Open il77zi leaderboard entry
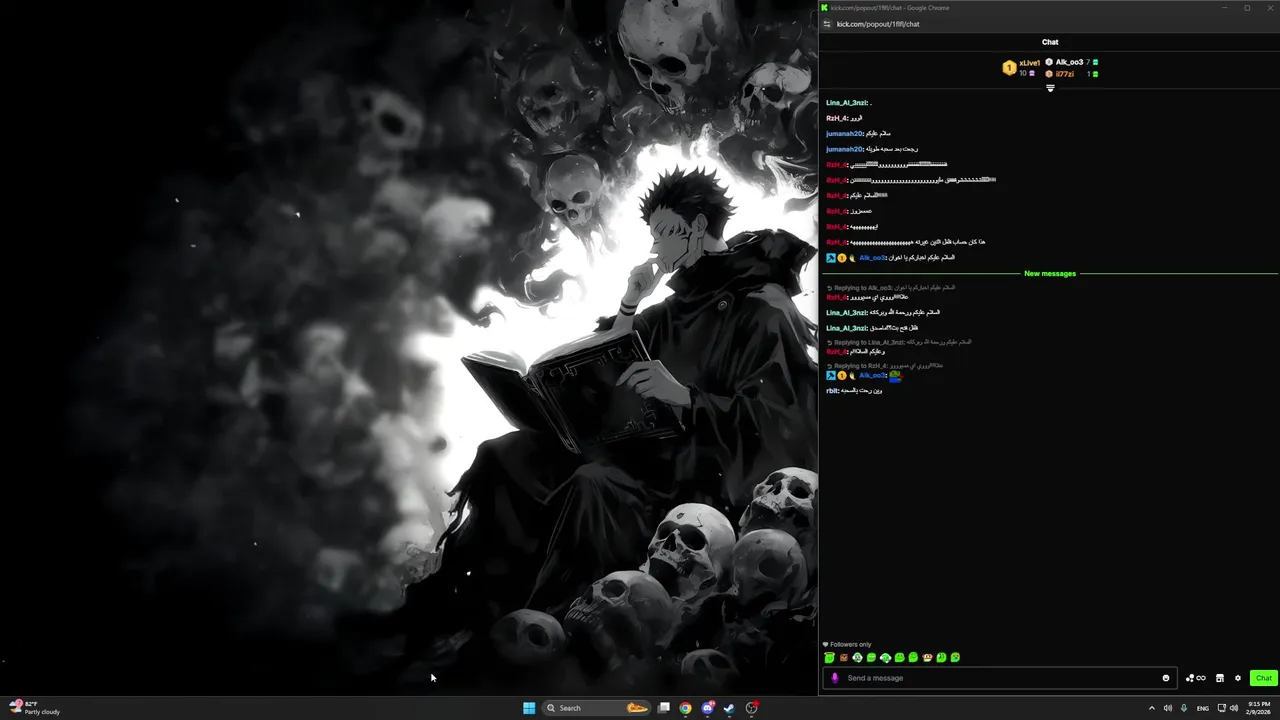The image size is (1280, 720). tap(1064, 74)
